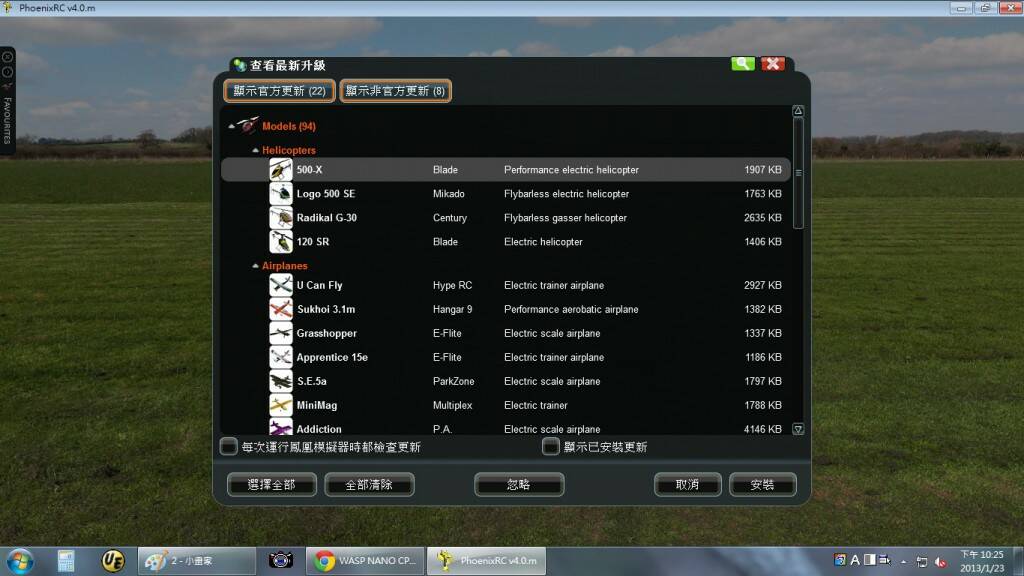
Task: Collapse the Models (94) tree node
Action: click(232, 127)
